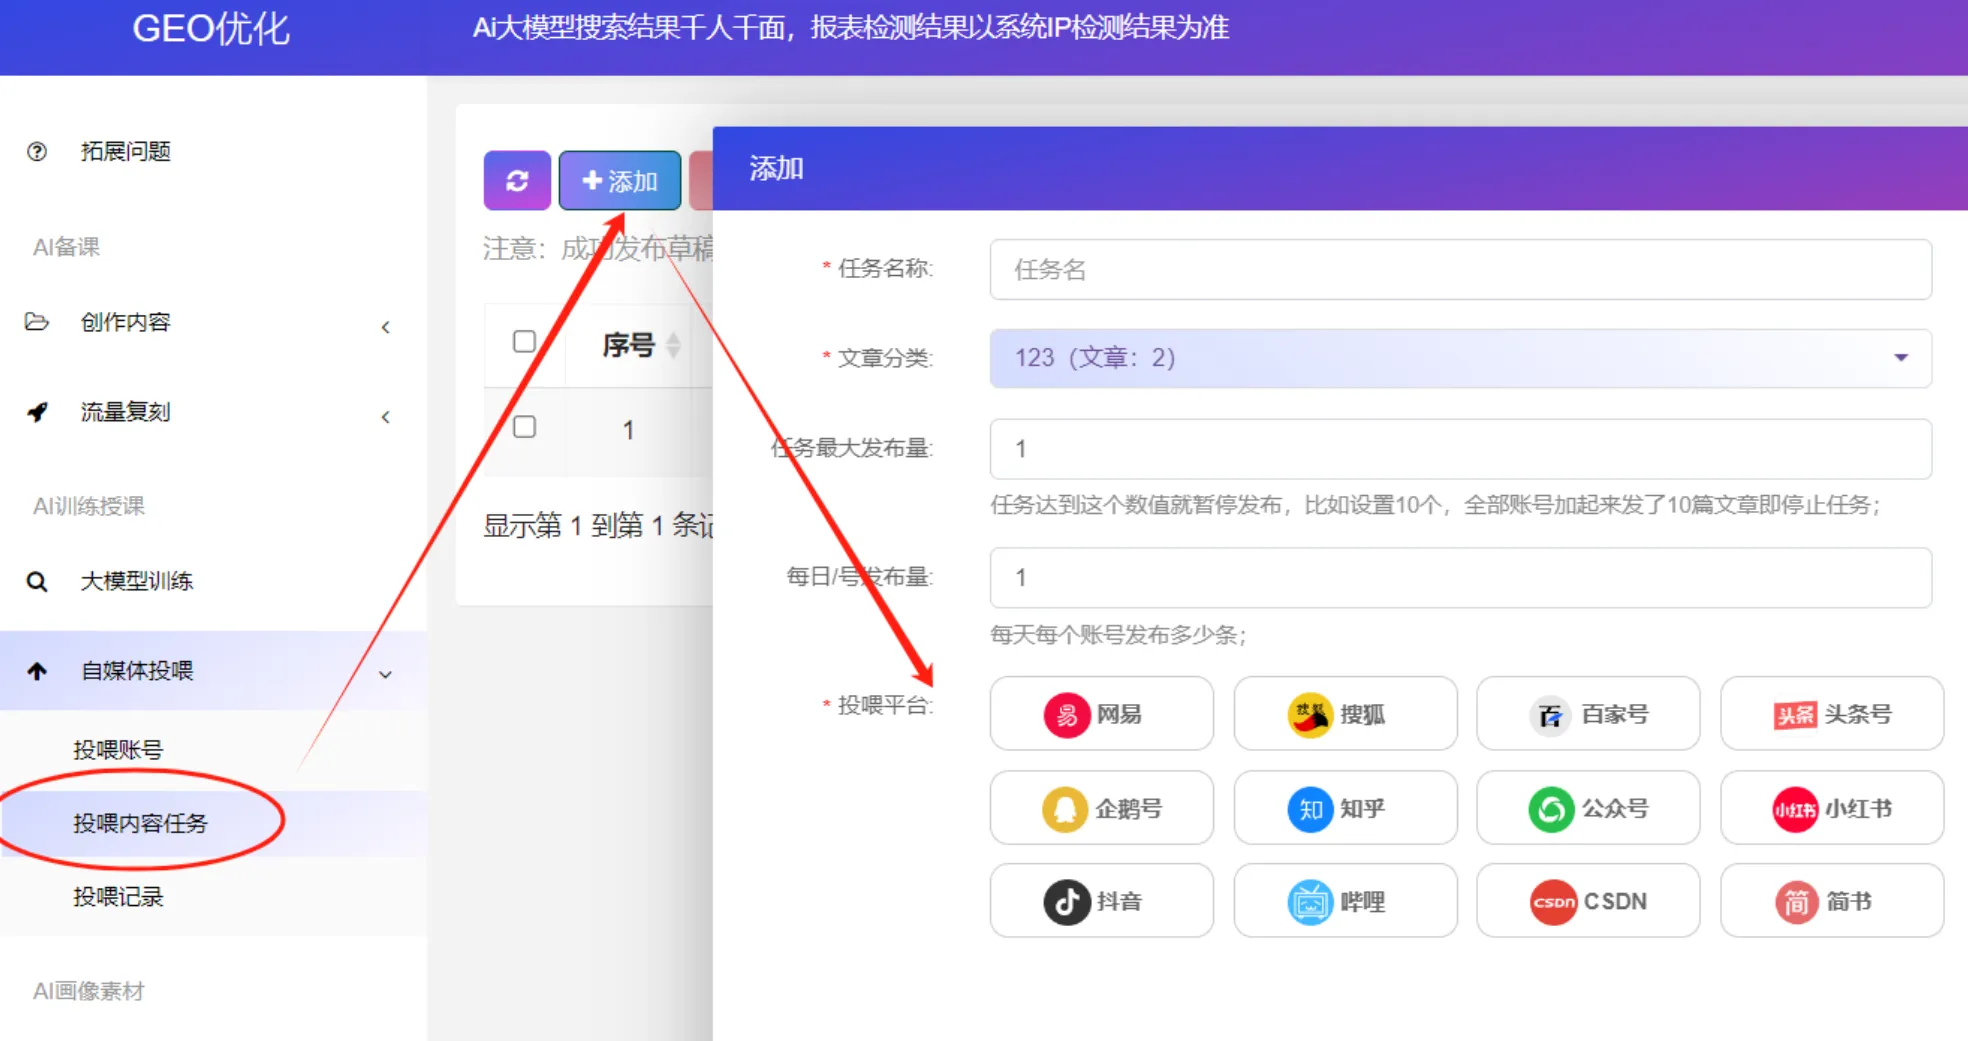Click the question mark icon beside 拓展问题

pos(37,152)
